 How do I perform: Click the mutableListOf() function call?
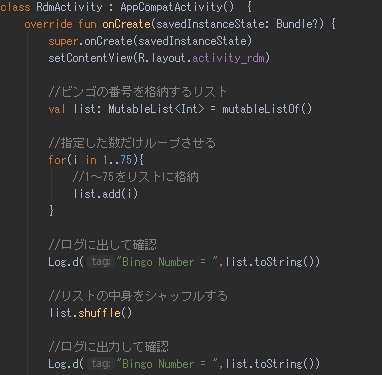click(267, 109)
